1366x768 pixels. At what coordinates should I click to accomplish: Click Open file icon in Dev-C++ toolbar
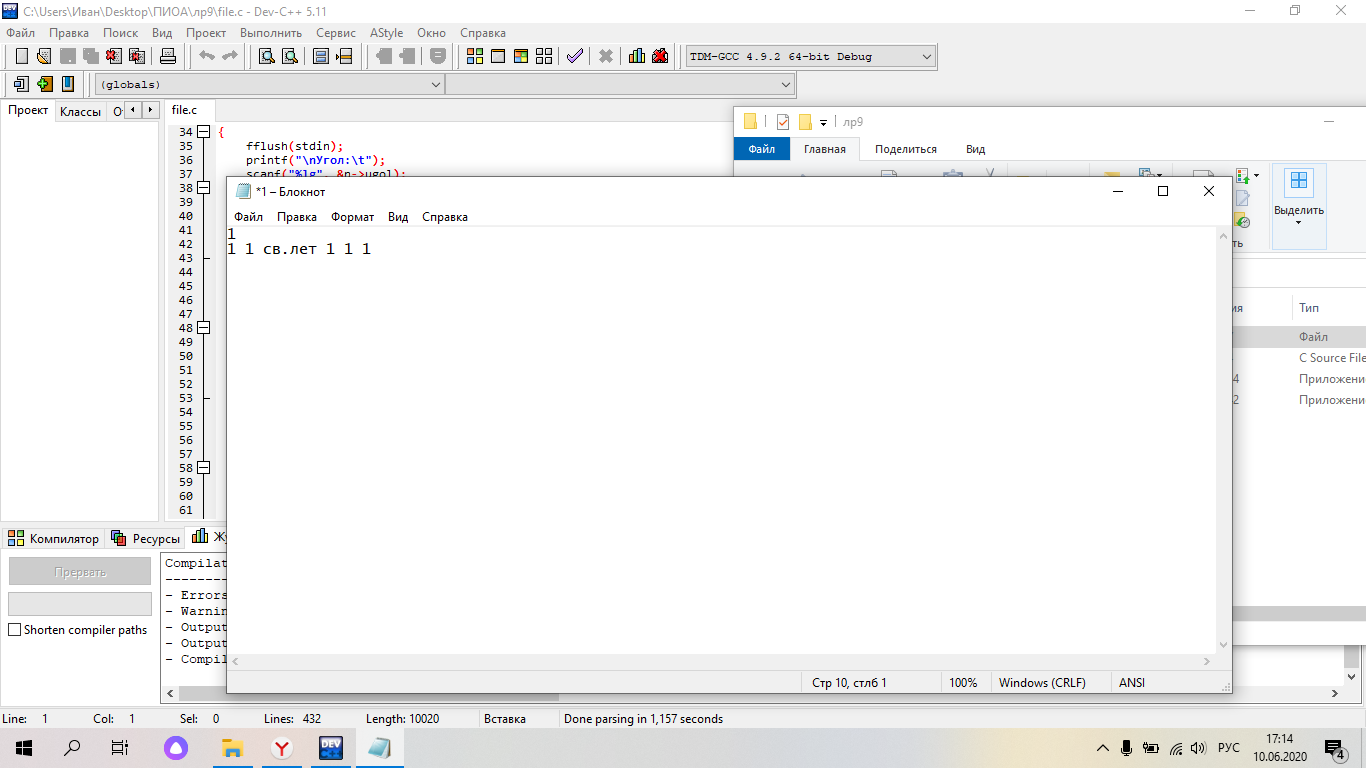(44, 56)
